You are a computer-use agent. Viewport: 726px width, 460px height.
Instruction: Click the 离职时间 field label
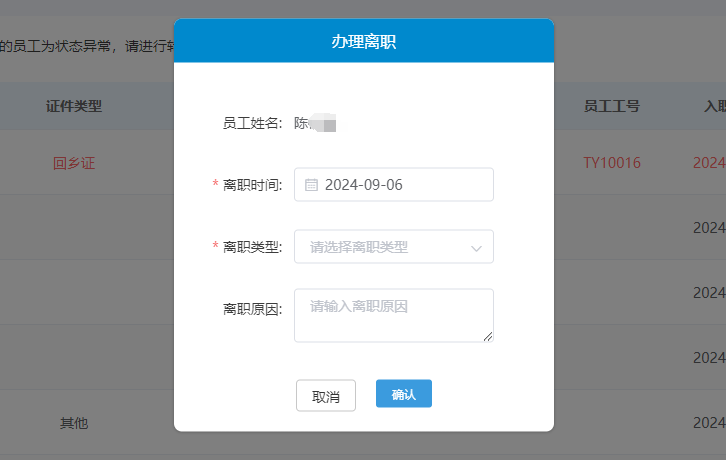(x=252, y=185)
